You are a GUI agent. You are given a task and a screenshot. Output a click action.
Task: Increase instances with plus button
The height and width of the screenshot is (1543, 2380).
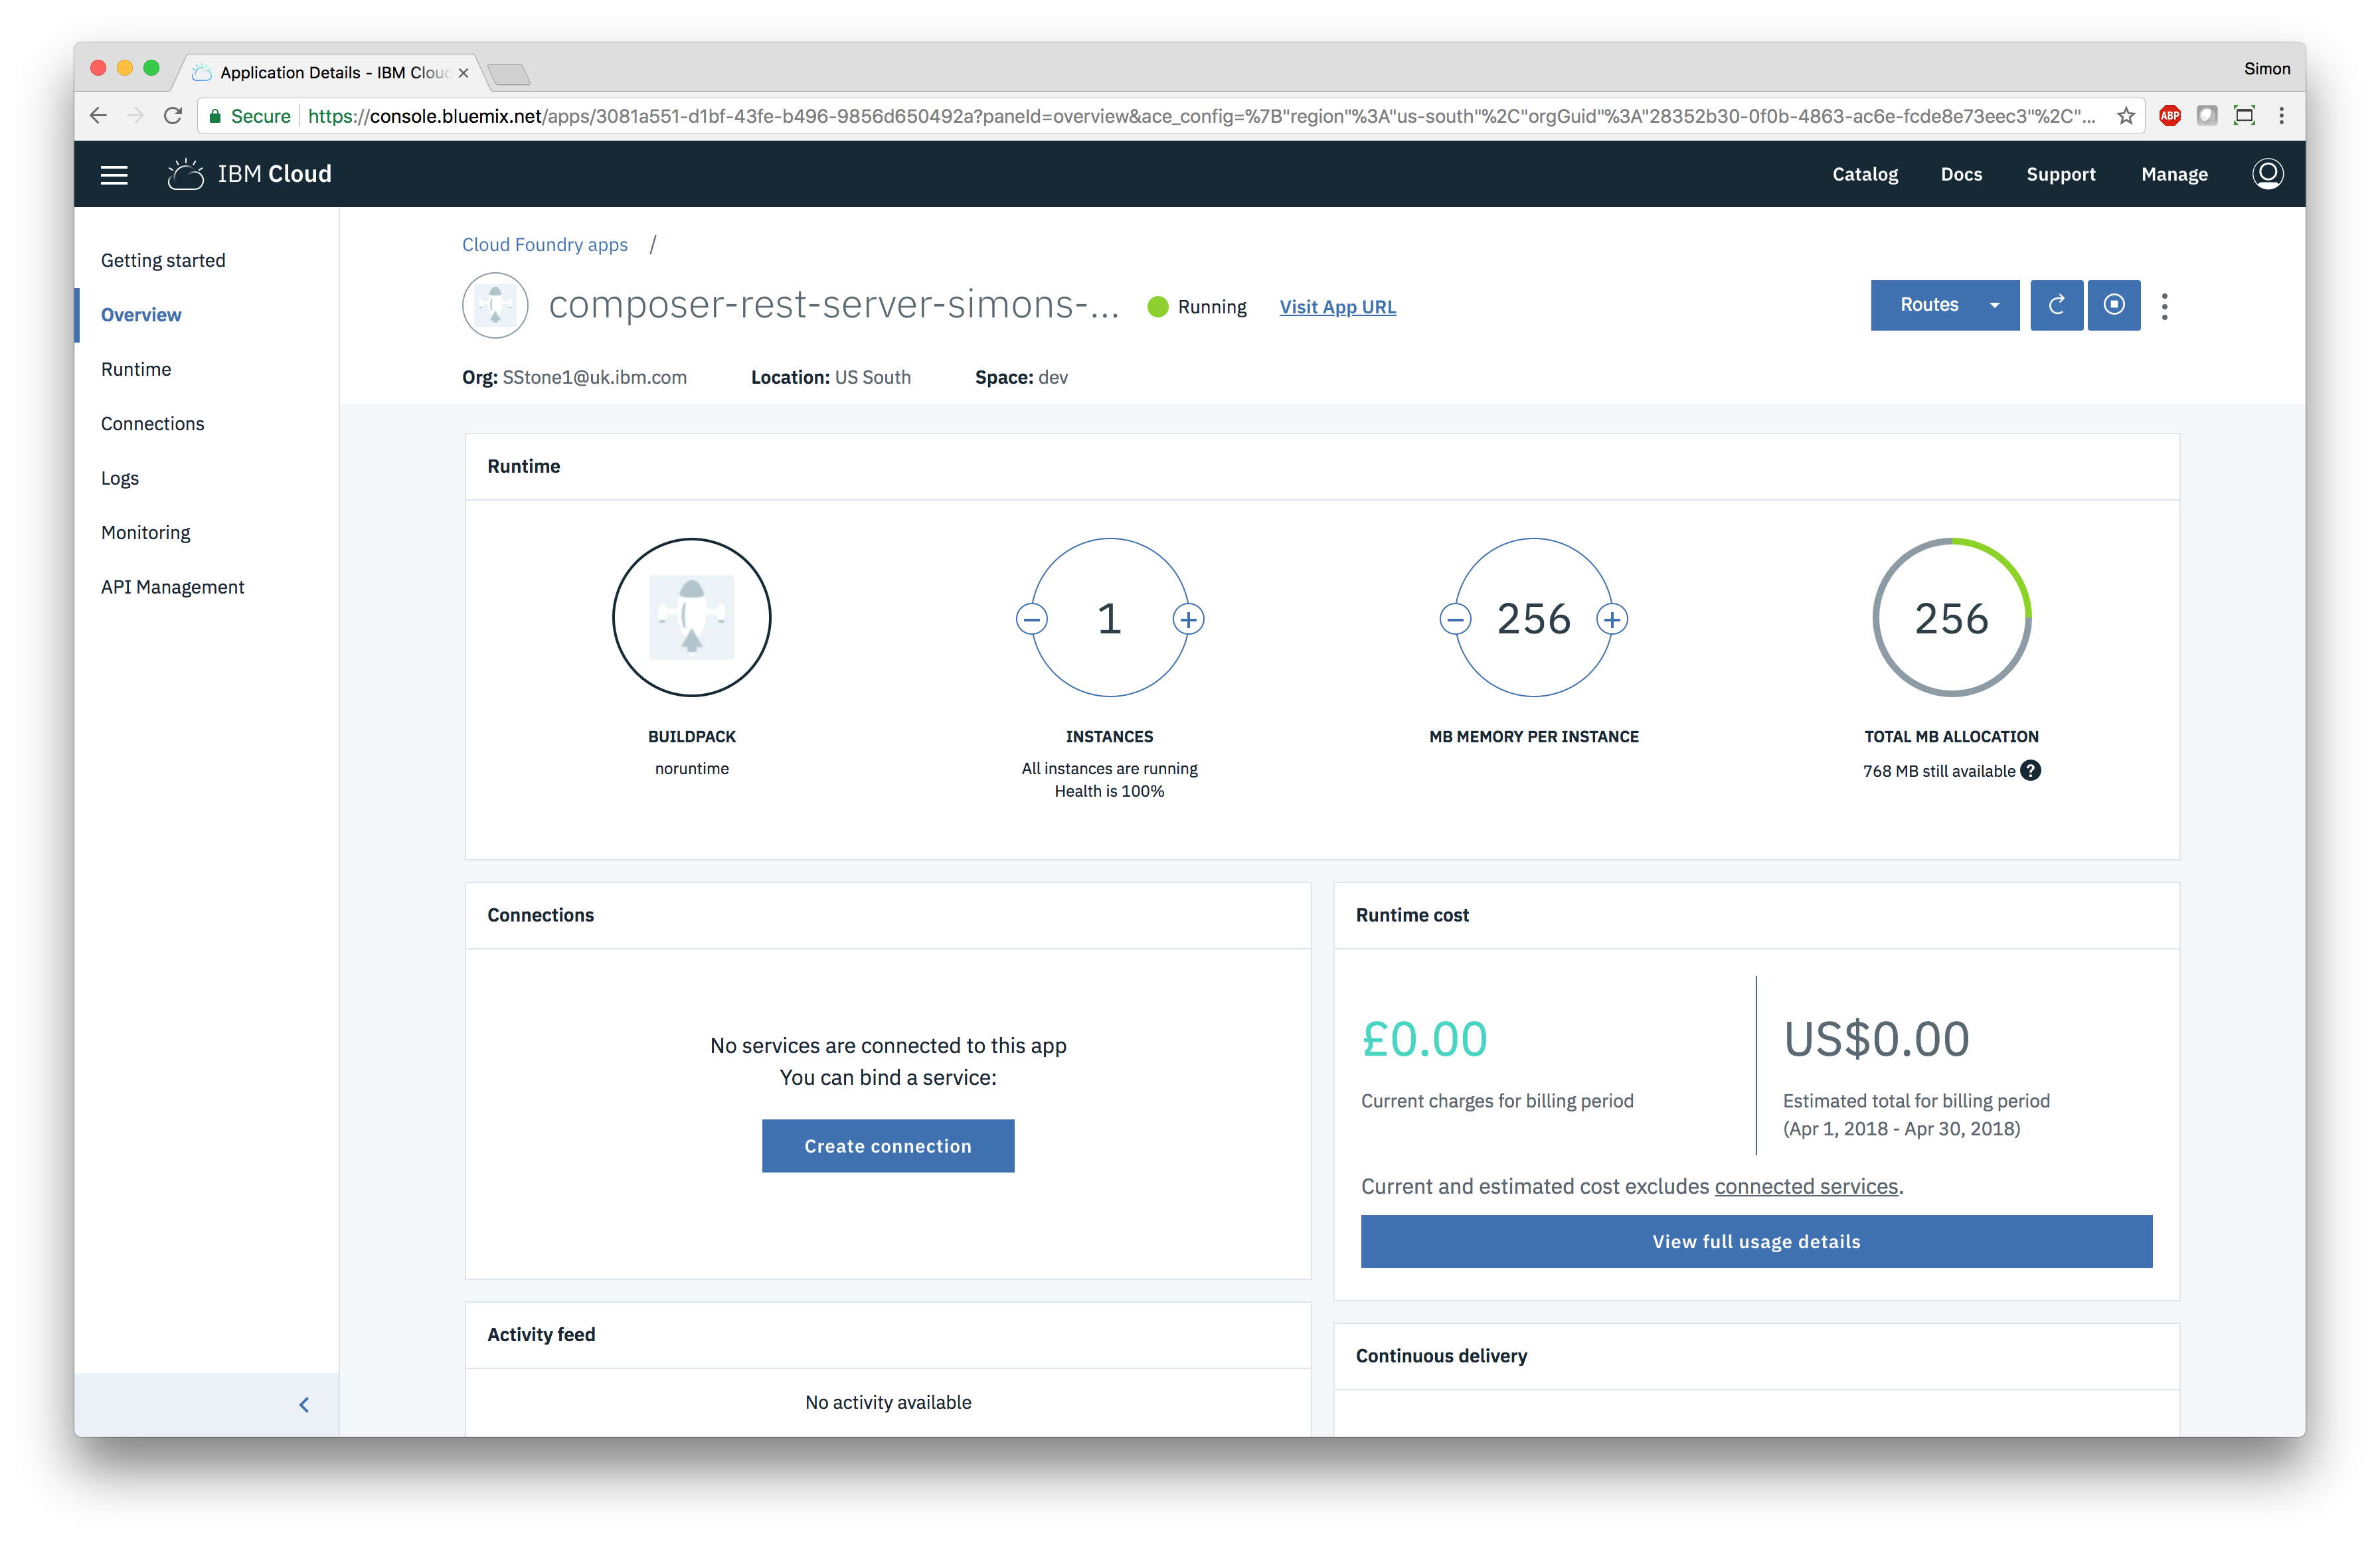click(x=1188, y=619)
